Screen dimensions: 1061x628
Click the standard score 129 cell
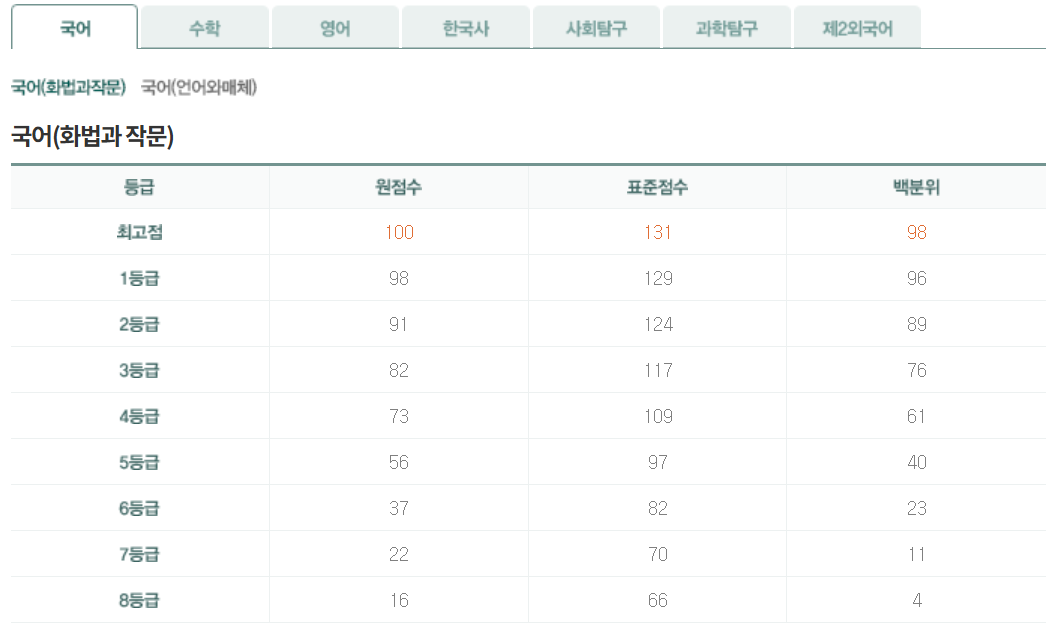point(657,278)
